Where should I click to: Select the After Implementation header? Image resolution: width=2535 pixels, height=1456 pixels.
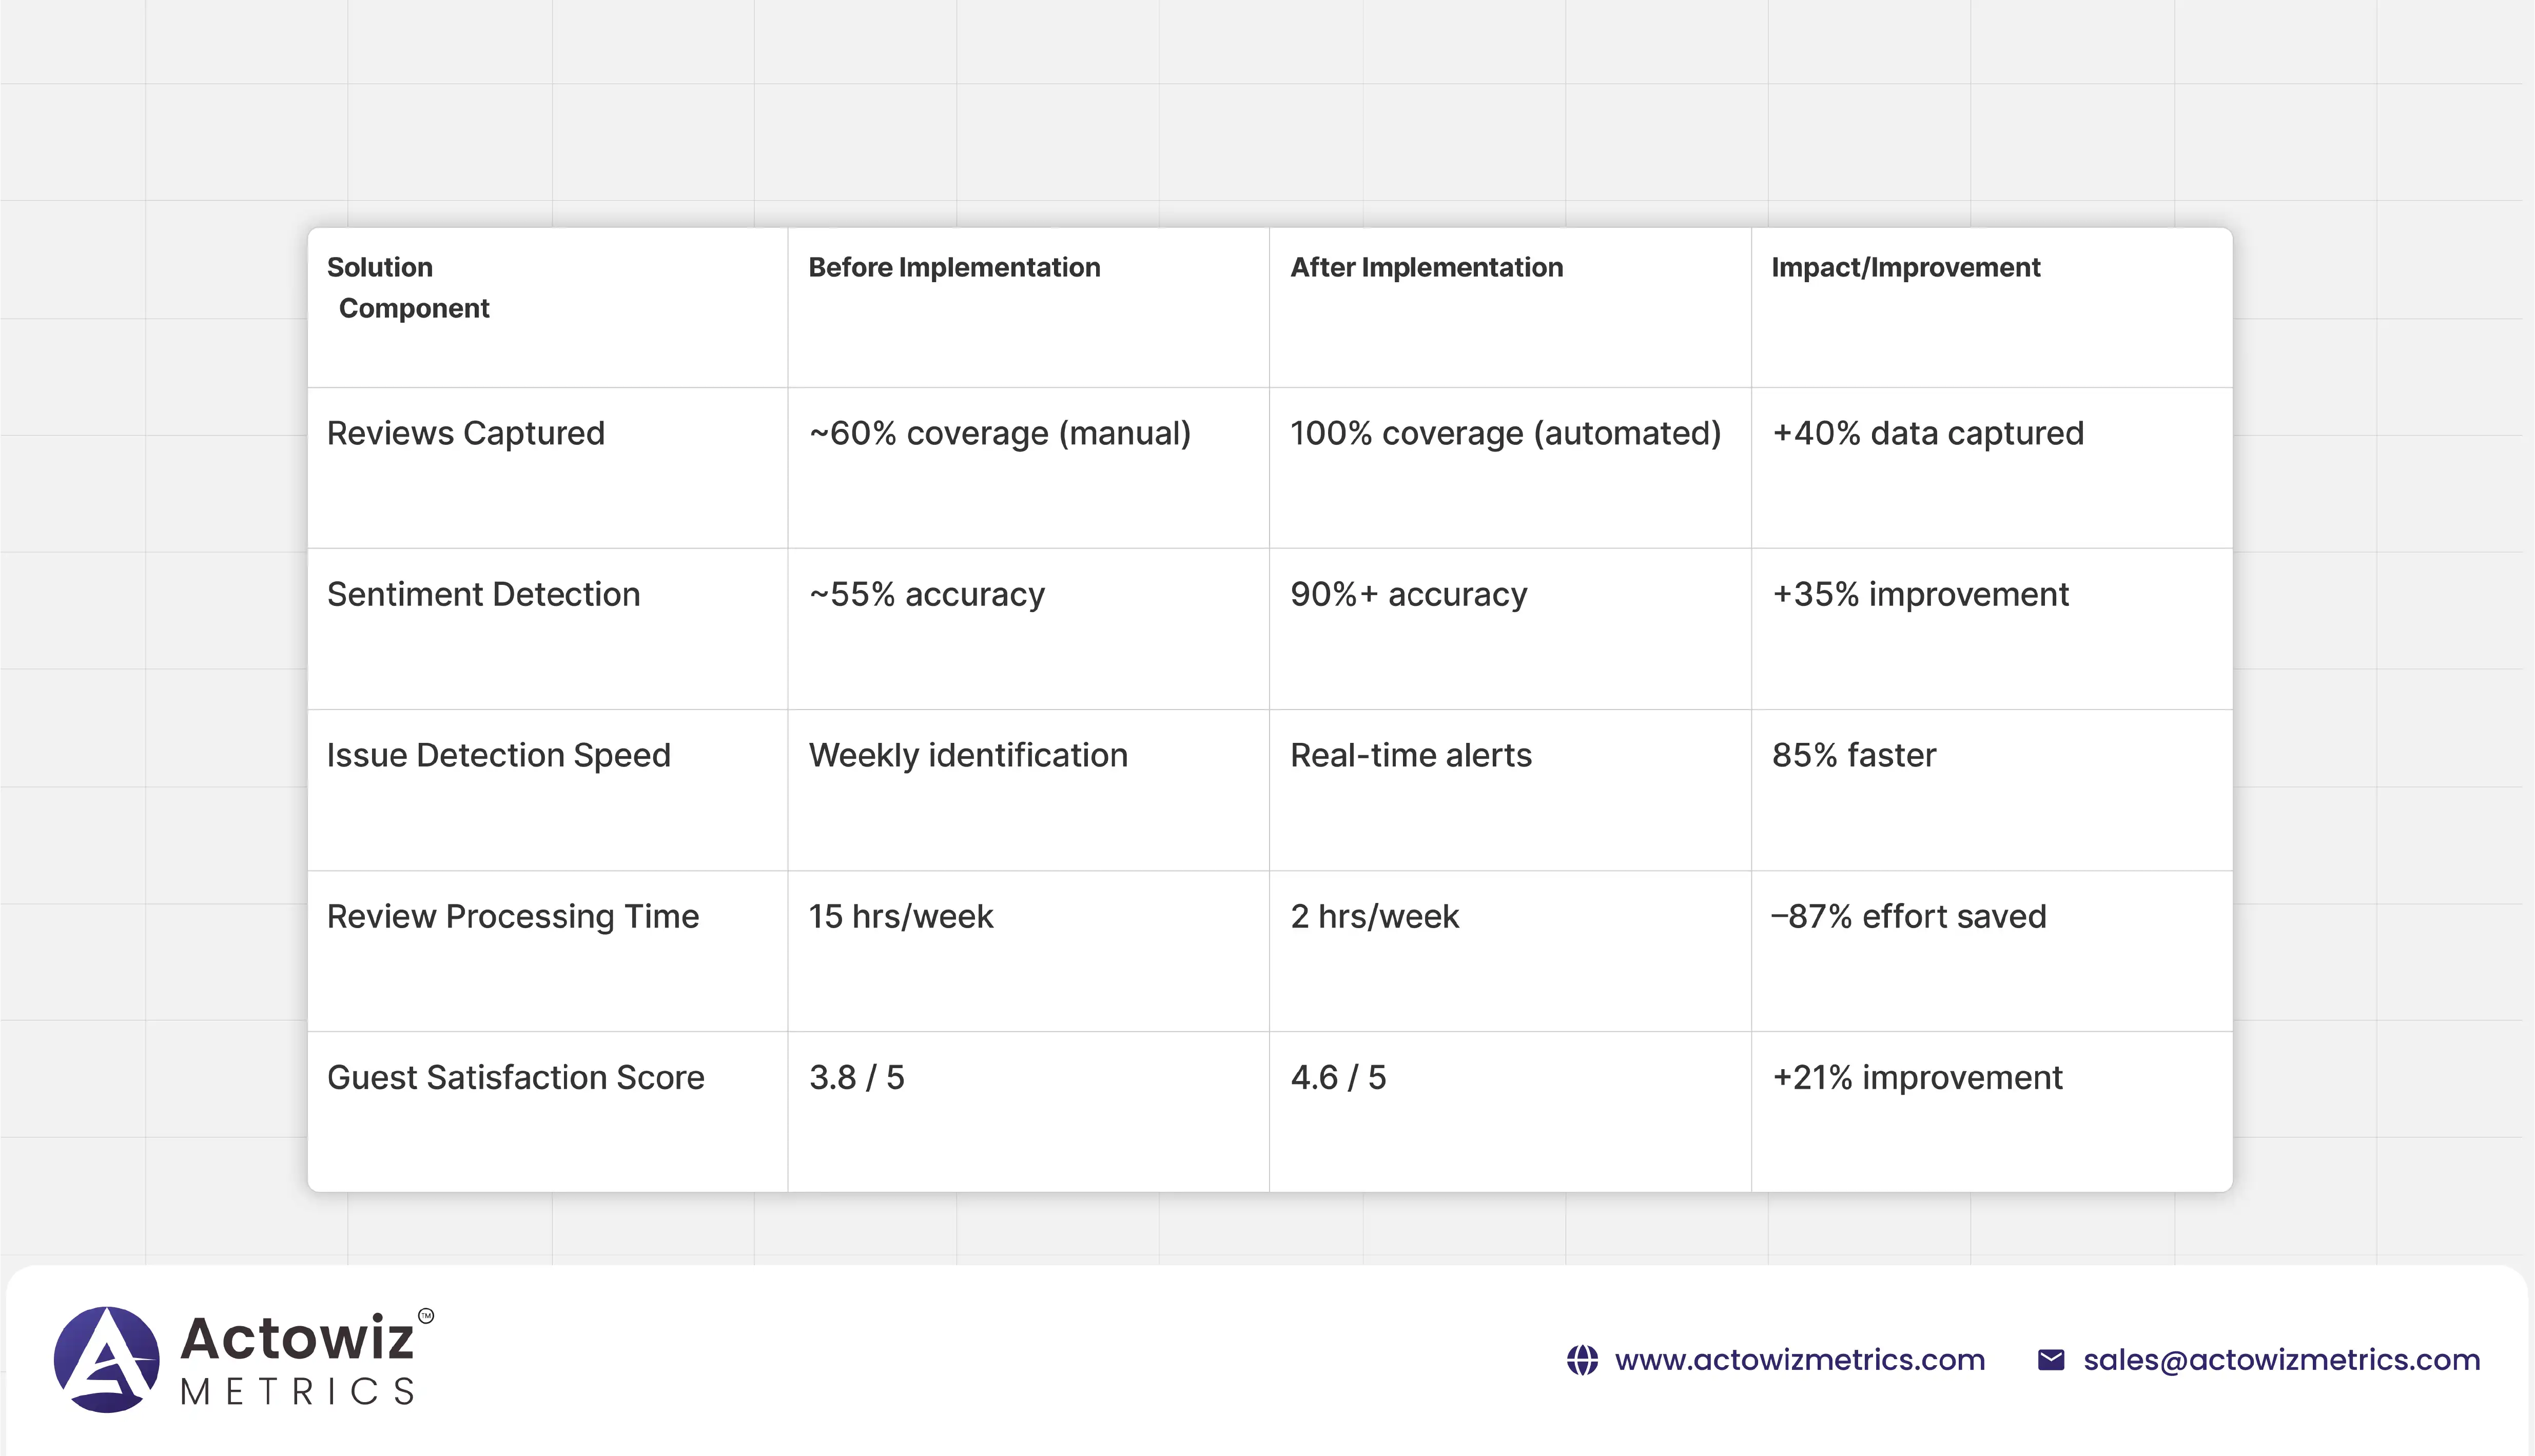pyautogui.click(x=1426, y=268)
